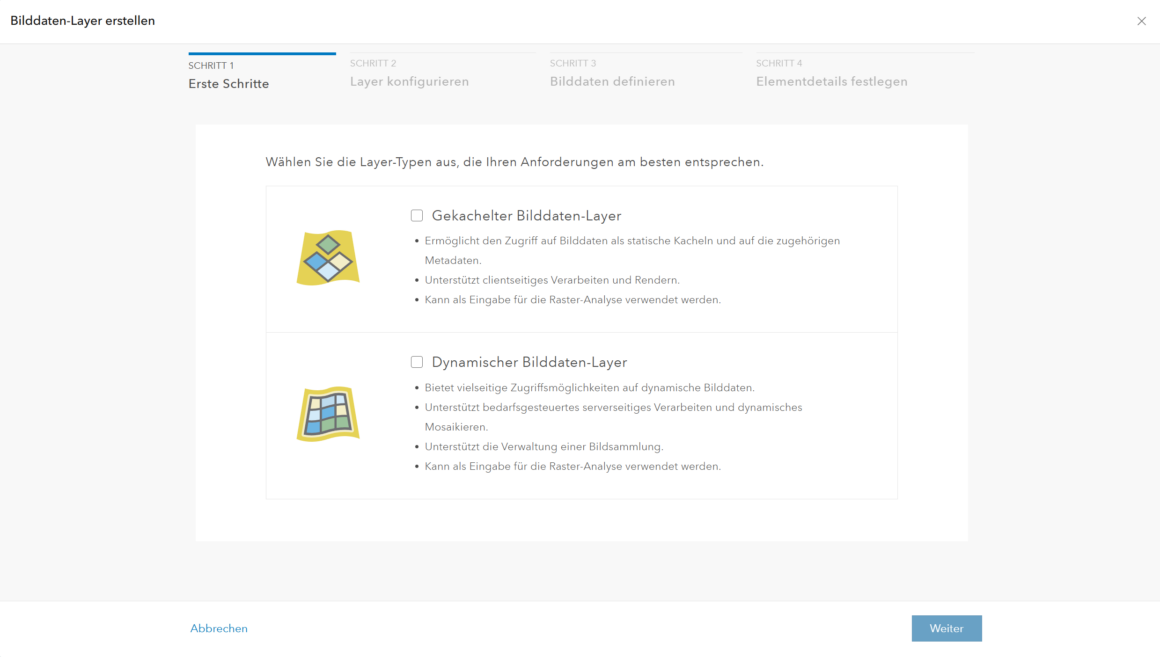1160x657 pixels.
Task: Click the vielseitige Zugriffsmöglichkeiten bullet text
Action: click(x=589, y=387)
